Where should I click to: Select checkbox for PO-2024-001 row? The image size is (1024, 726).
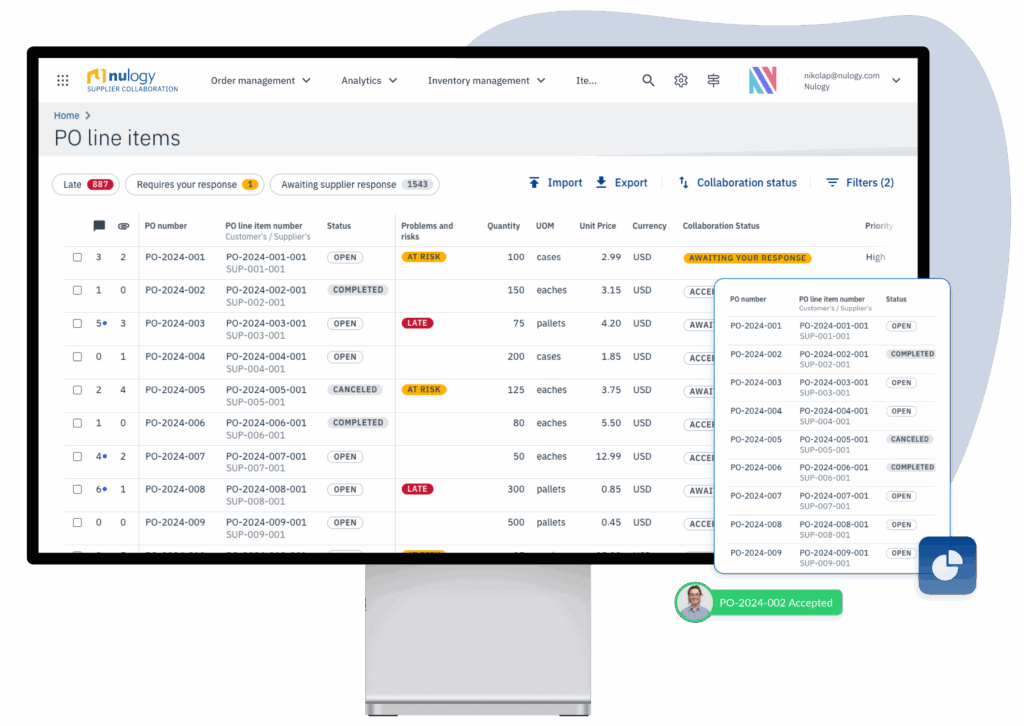coord(78,258)
